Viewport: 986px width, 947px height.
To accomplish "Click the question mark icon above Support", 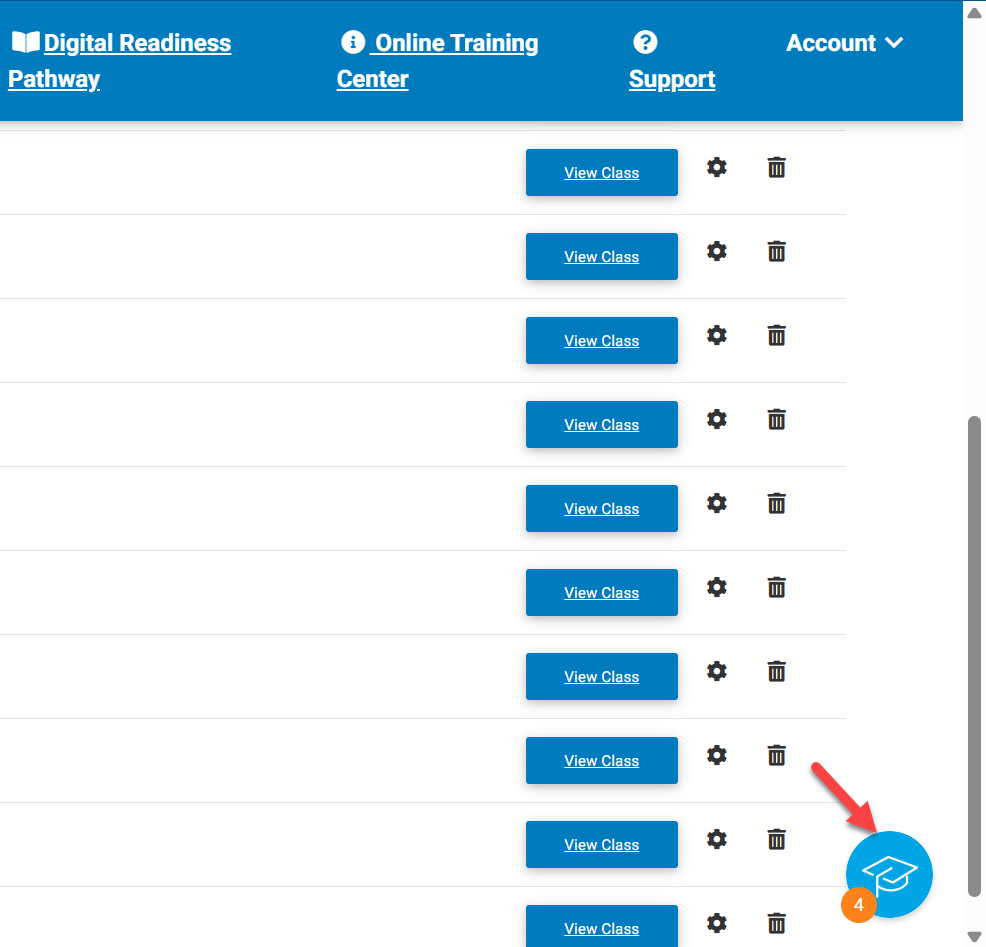I will tap(645, 42).
